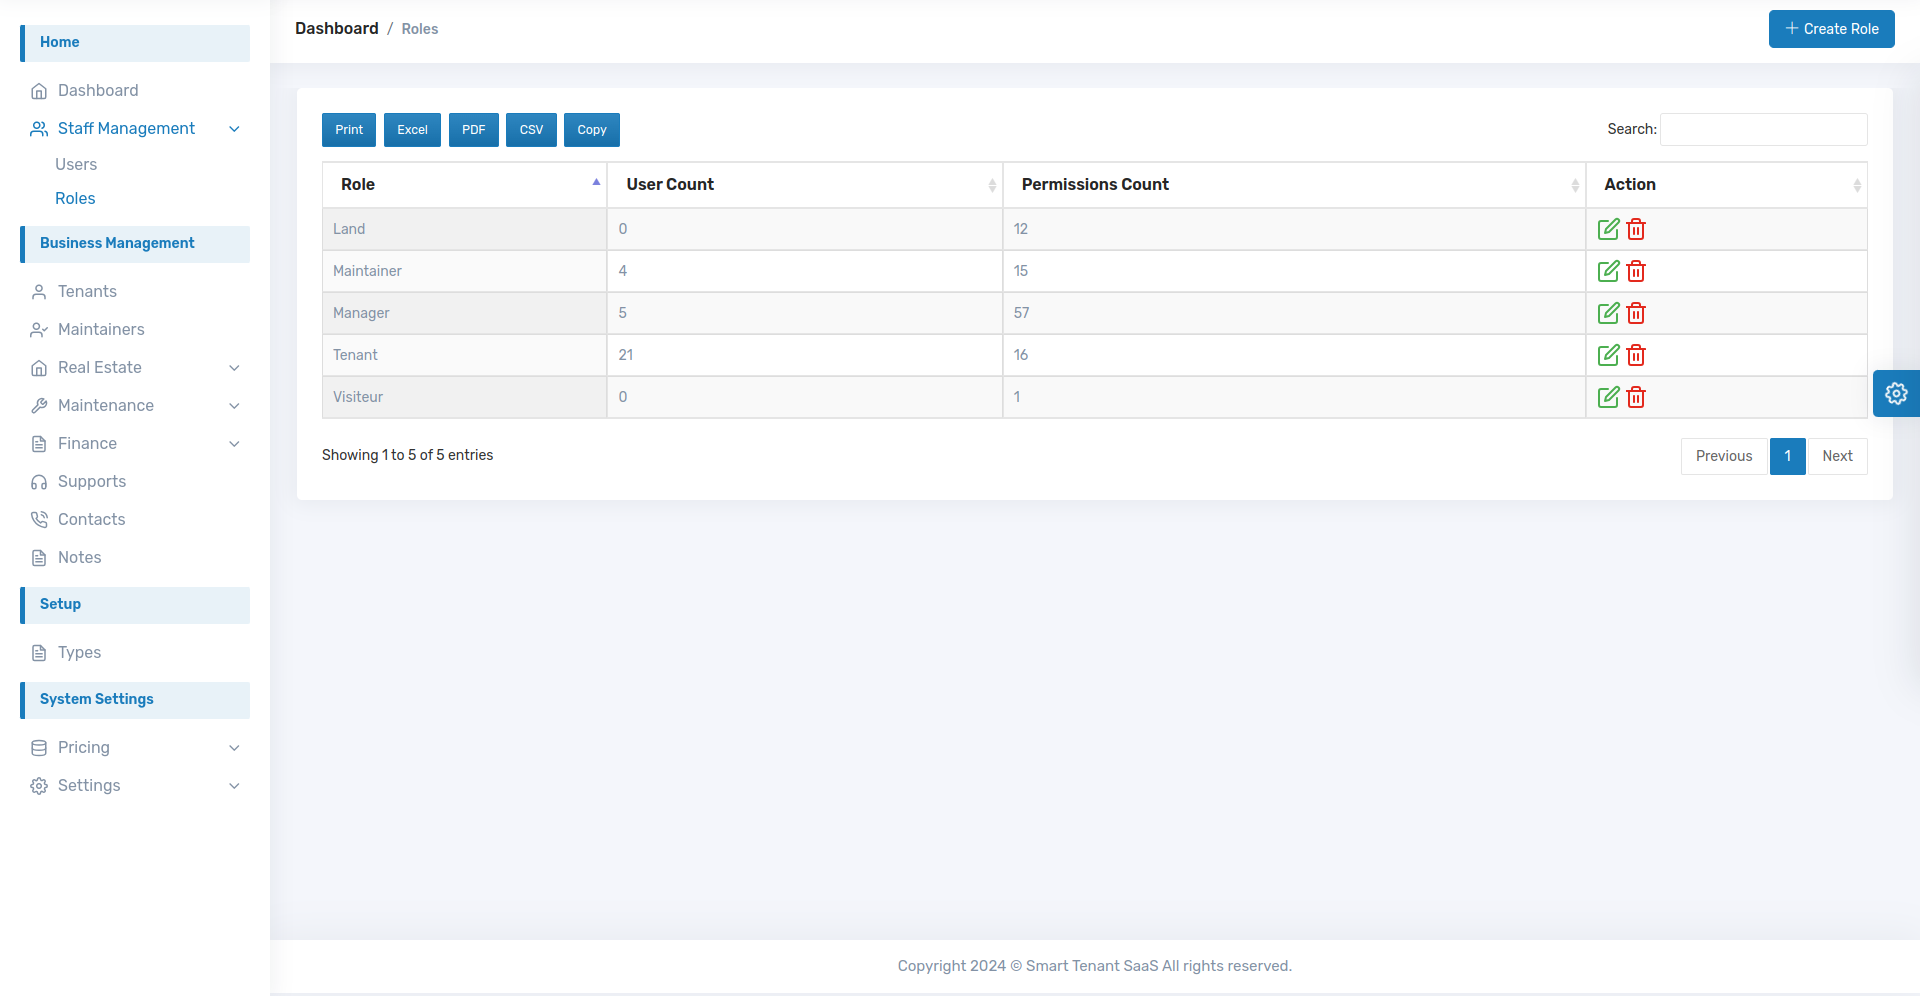
Task: Go to Tenants page in sidebar
Action: (87, 292)
